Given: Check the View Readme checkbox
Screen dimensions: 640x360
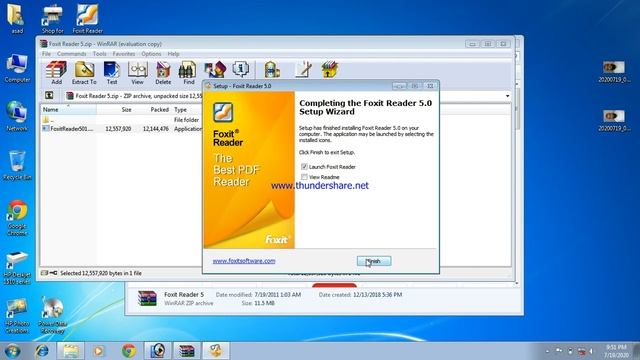Looking at the screenshot, I should [304, 177].
